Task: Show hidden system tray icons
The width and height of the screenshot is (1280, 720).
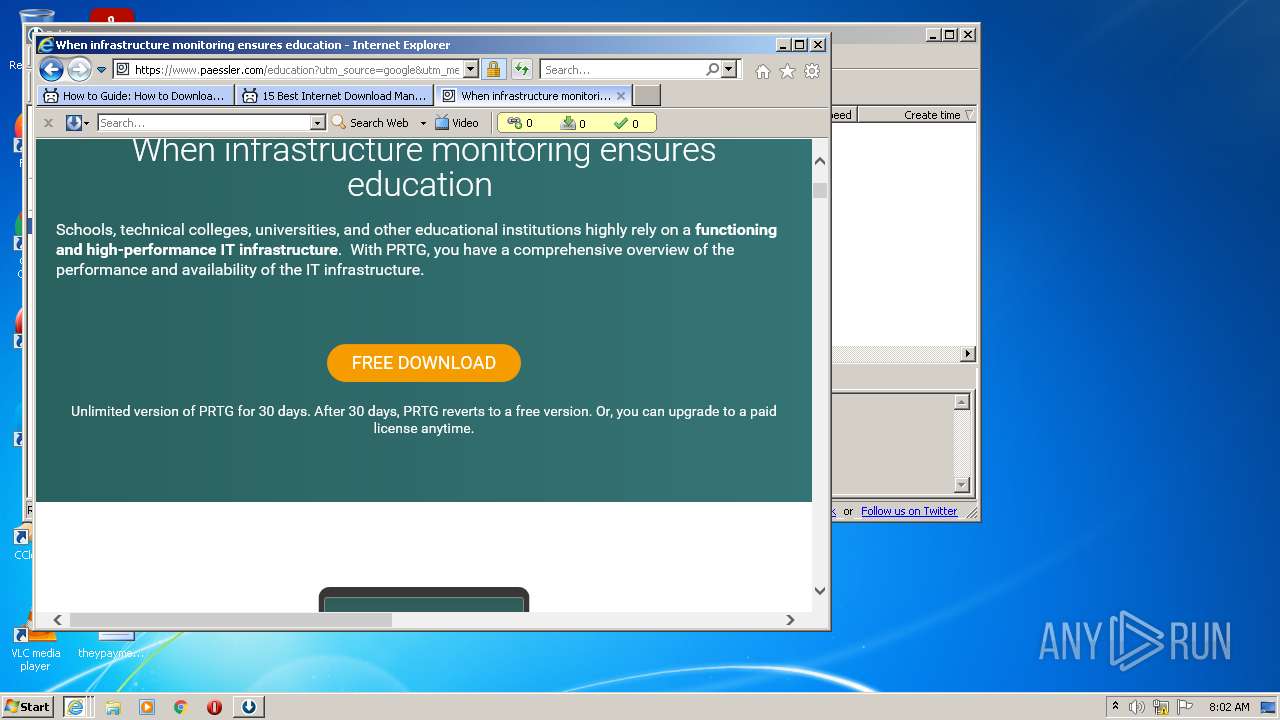Action: [x=1115, y=706]
